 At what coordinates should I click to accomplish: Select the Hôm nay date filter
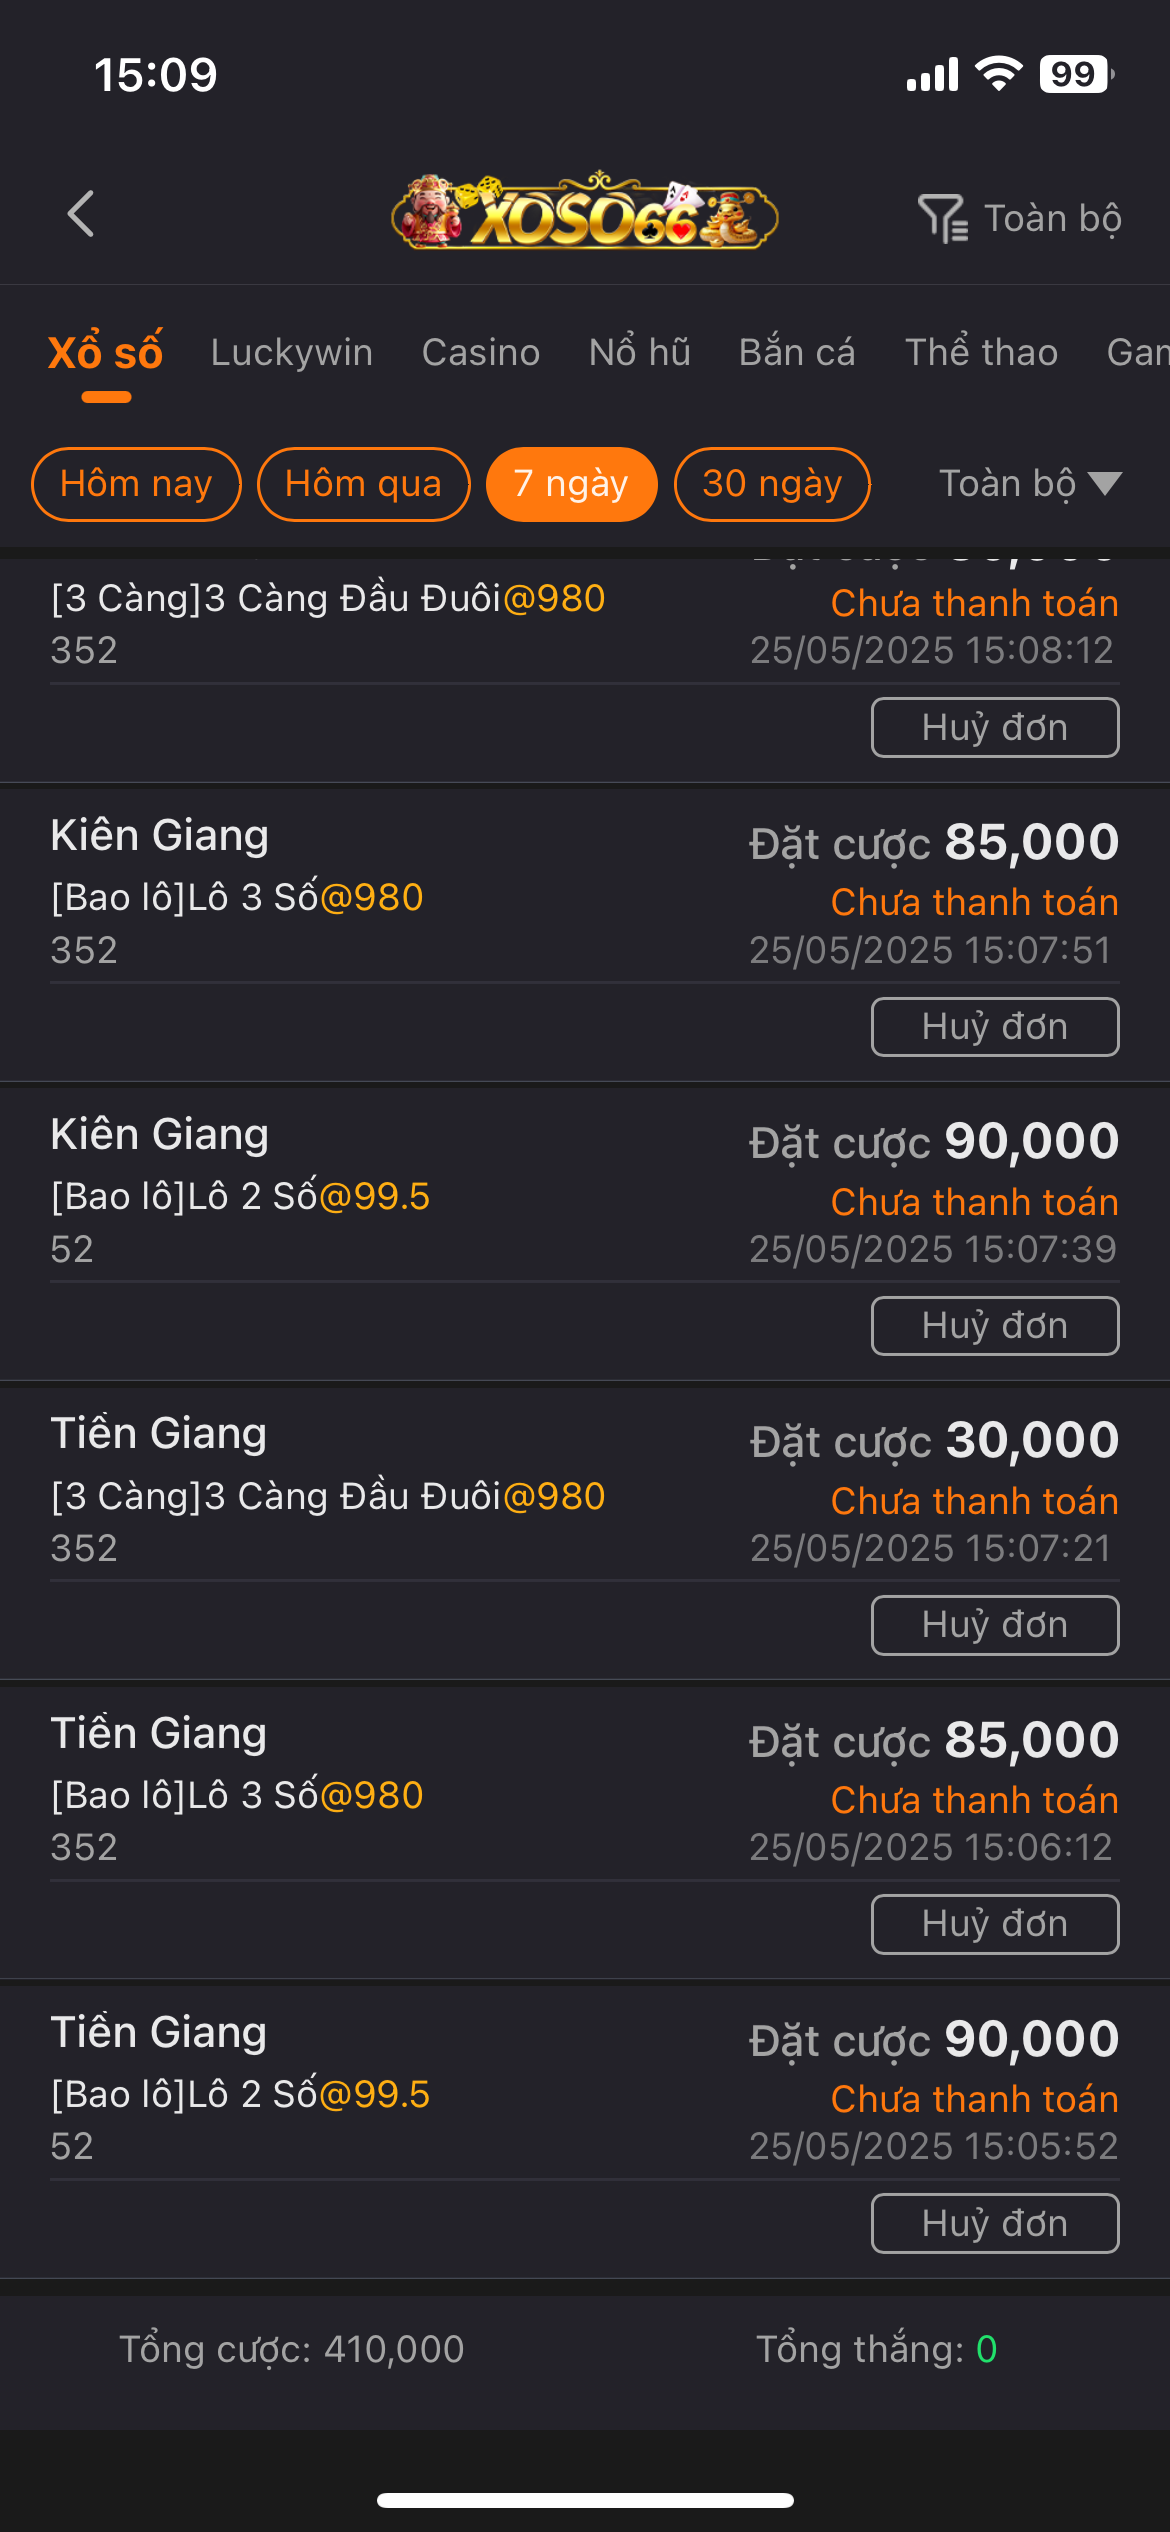136,484
